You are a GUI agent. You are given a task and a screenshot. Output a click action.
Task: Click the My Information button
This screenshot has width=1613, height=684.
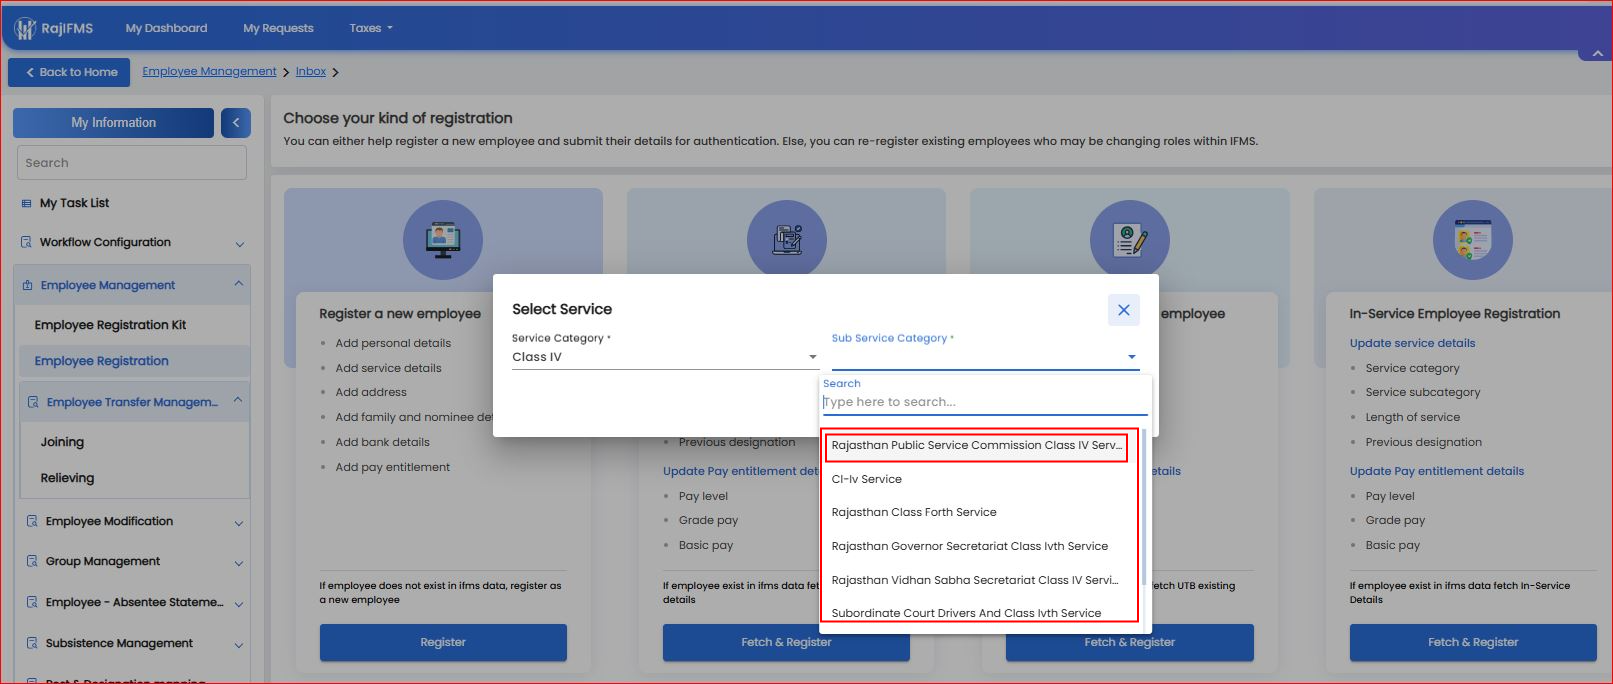[113, 123]
